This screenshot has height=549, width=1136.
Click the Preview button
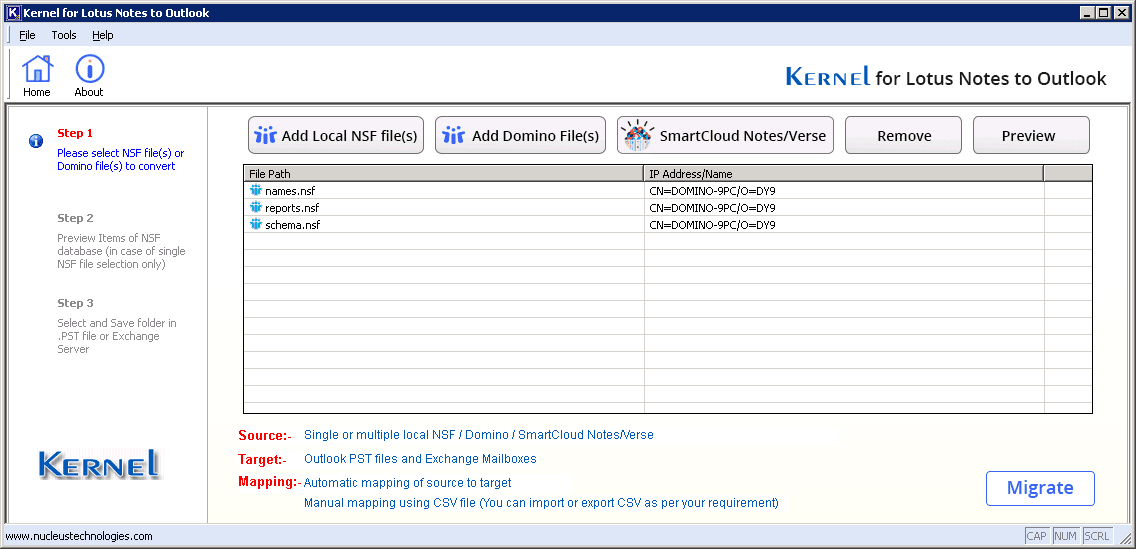coord(1031,135)
